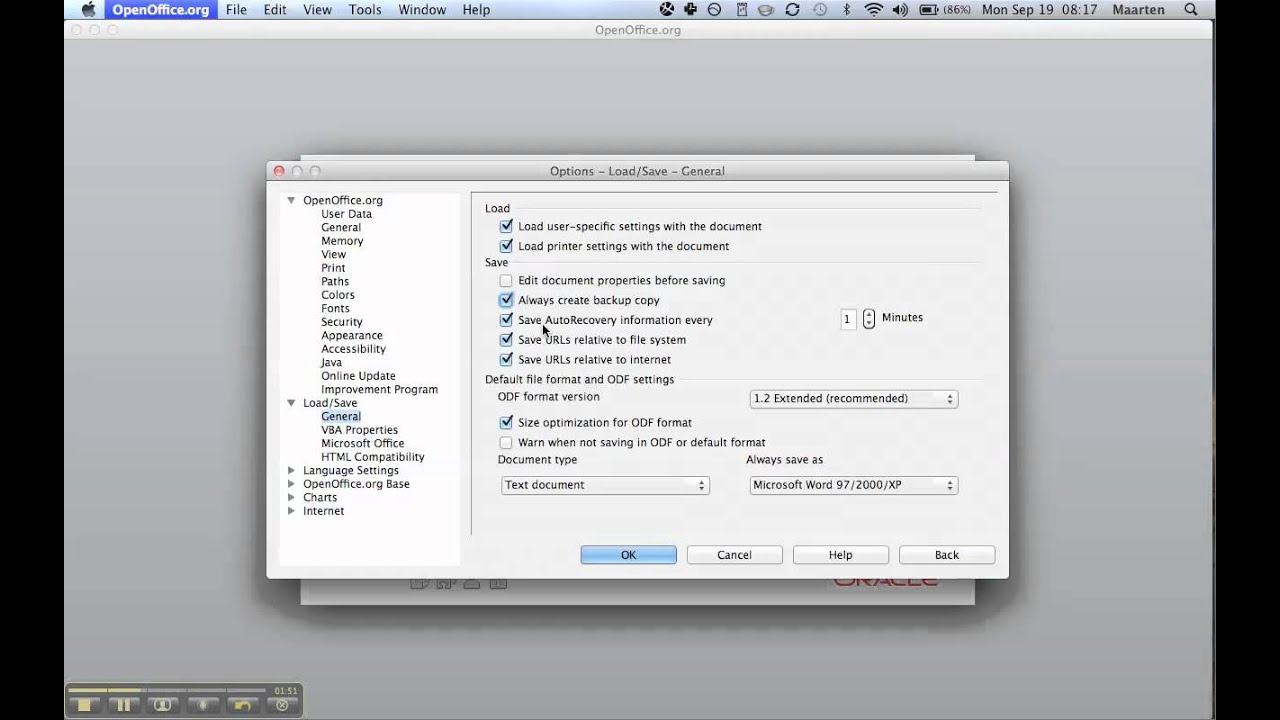Toggle the webcam icon in recorder bar
This screenshot has width=1280, height=720.
(x=163, y=705)
